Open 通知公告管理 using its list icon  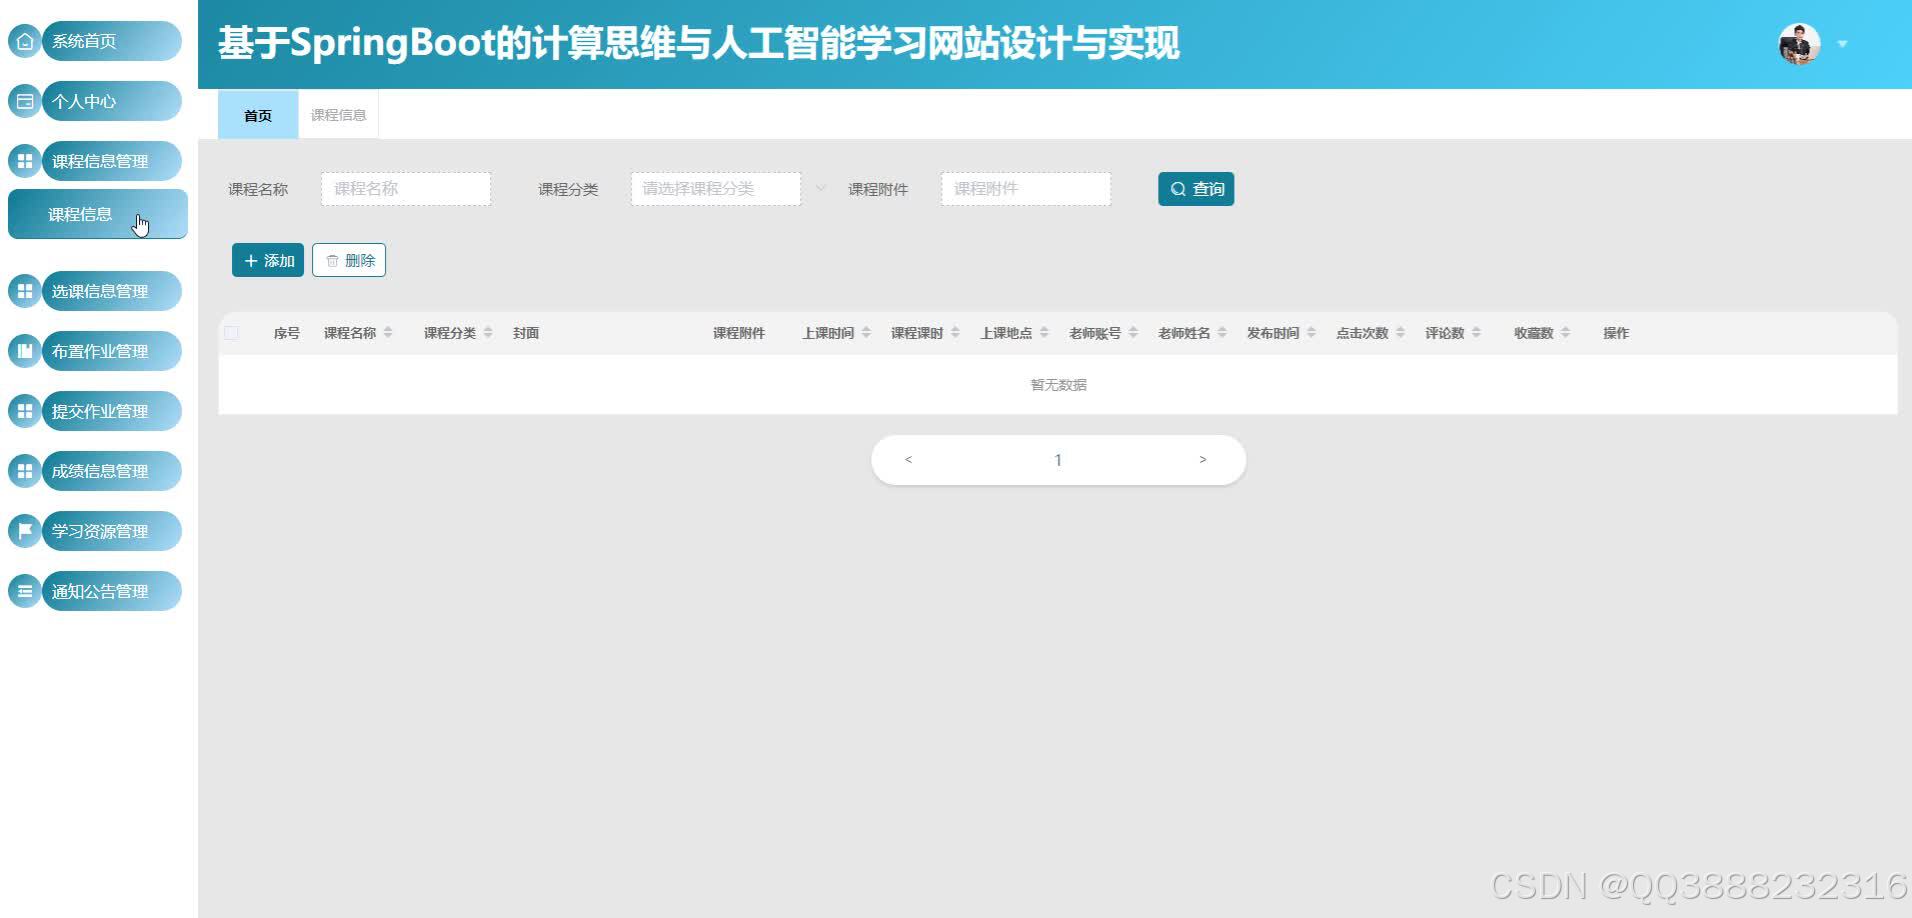(x=23, y=590)
